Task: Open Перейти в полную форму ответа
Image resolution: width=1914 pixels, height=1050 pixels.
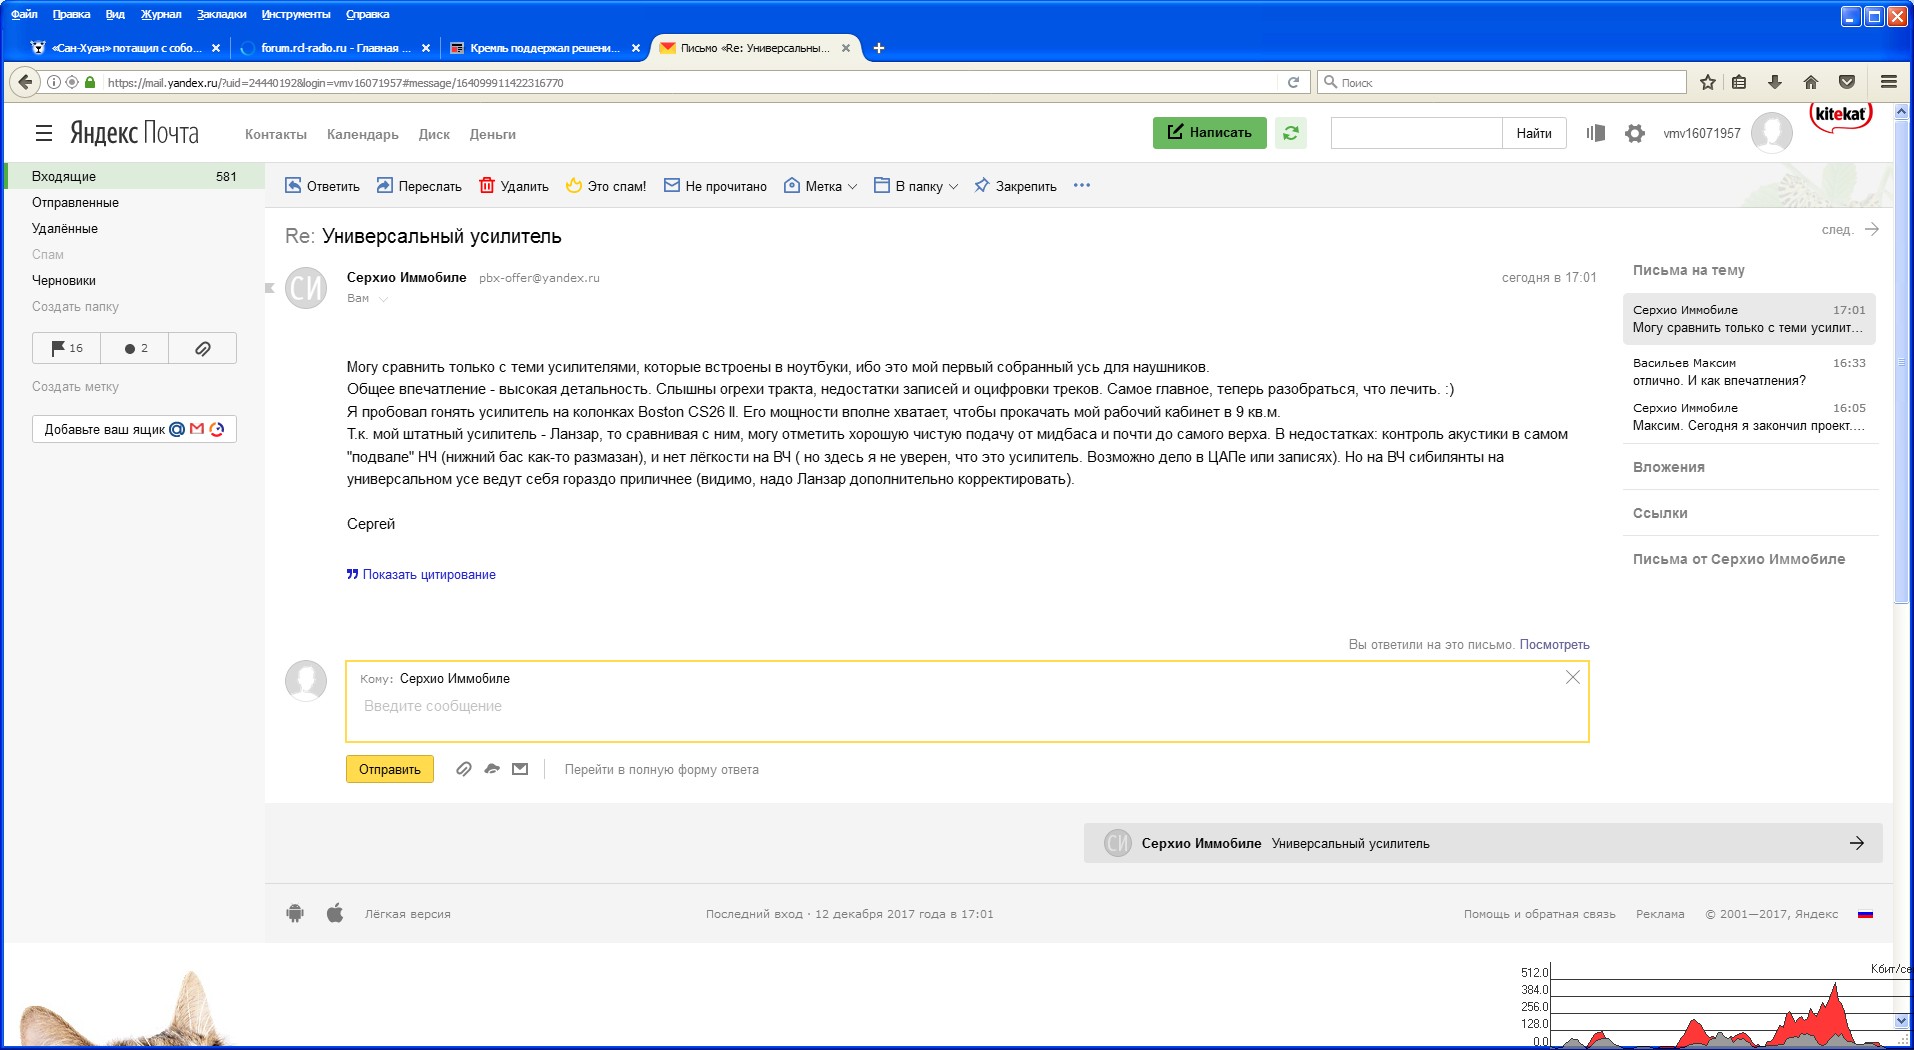Action: pyautogui.click(x=662, y=770)
